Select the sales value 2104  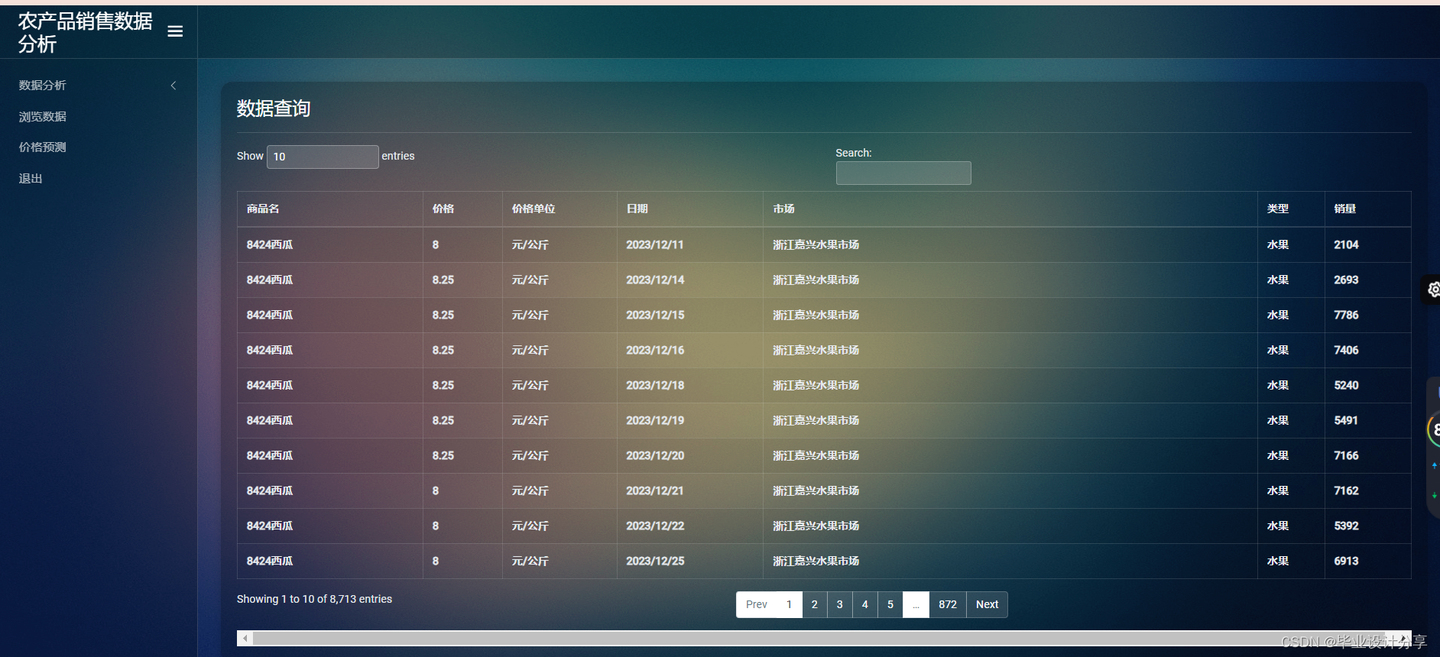[x=1346, y=245]
